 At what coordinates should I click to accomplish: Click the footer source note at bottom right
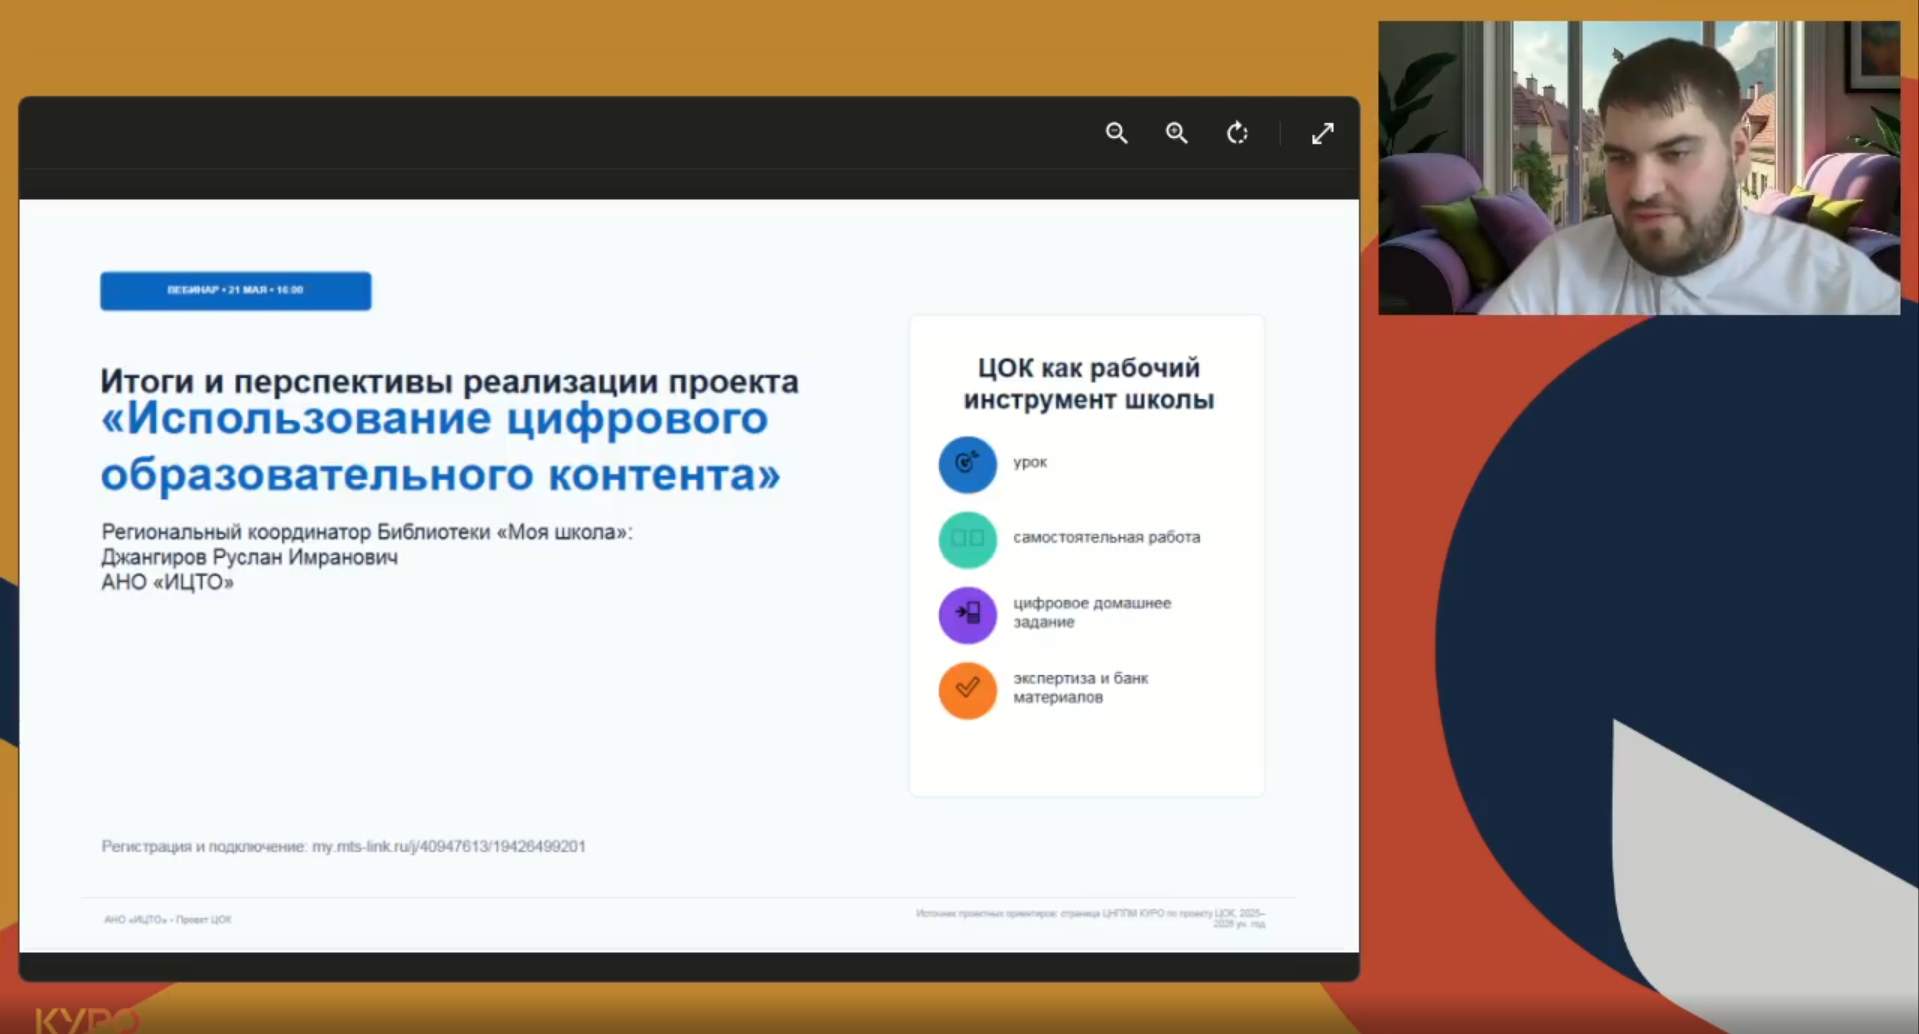pos(1090,918)
